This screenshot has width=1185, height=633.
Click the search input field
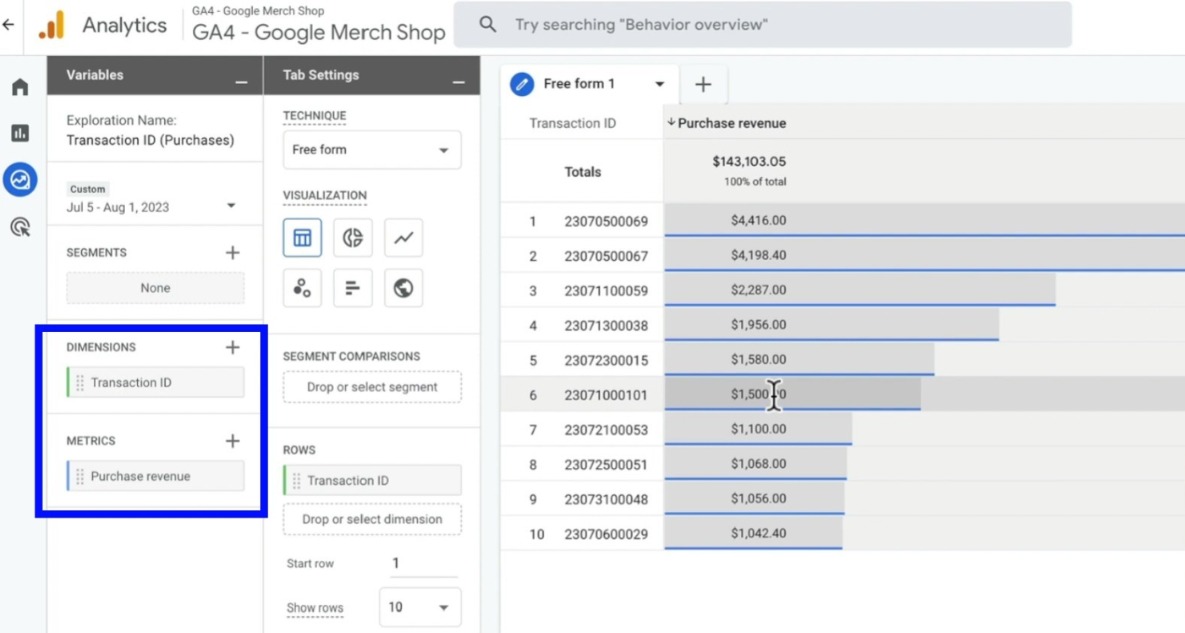pyautogui.click(x=763, y=24)
